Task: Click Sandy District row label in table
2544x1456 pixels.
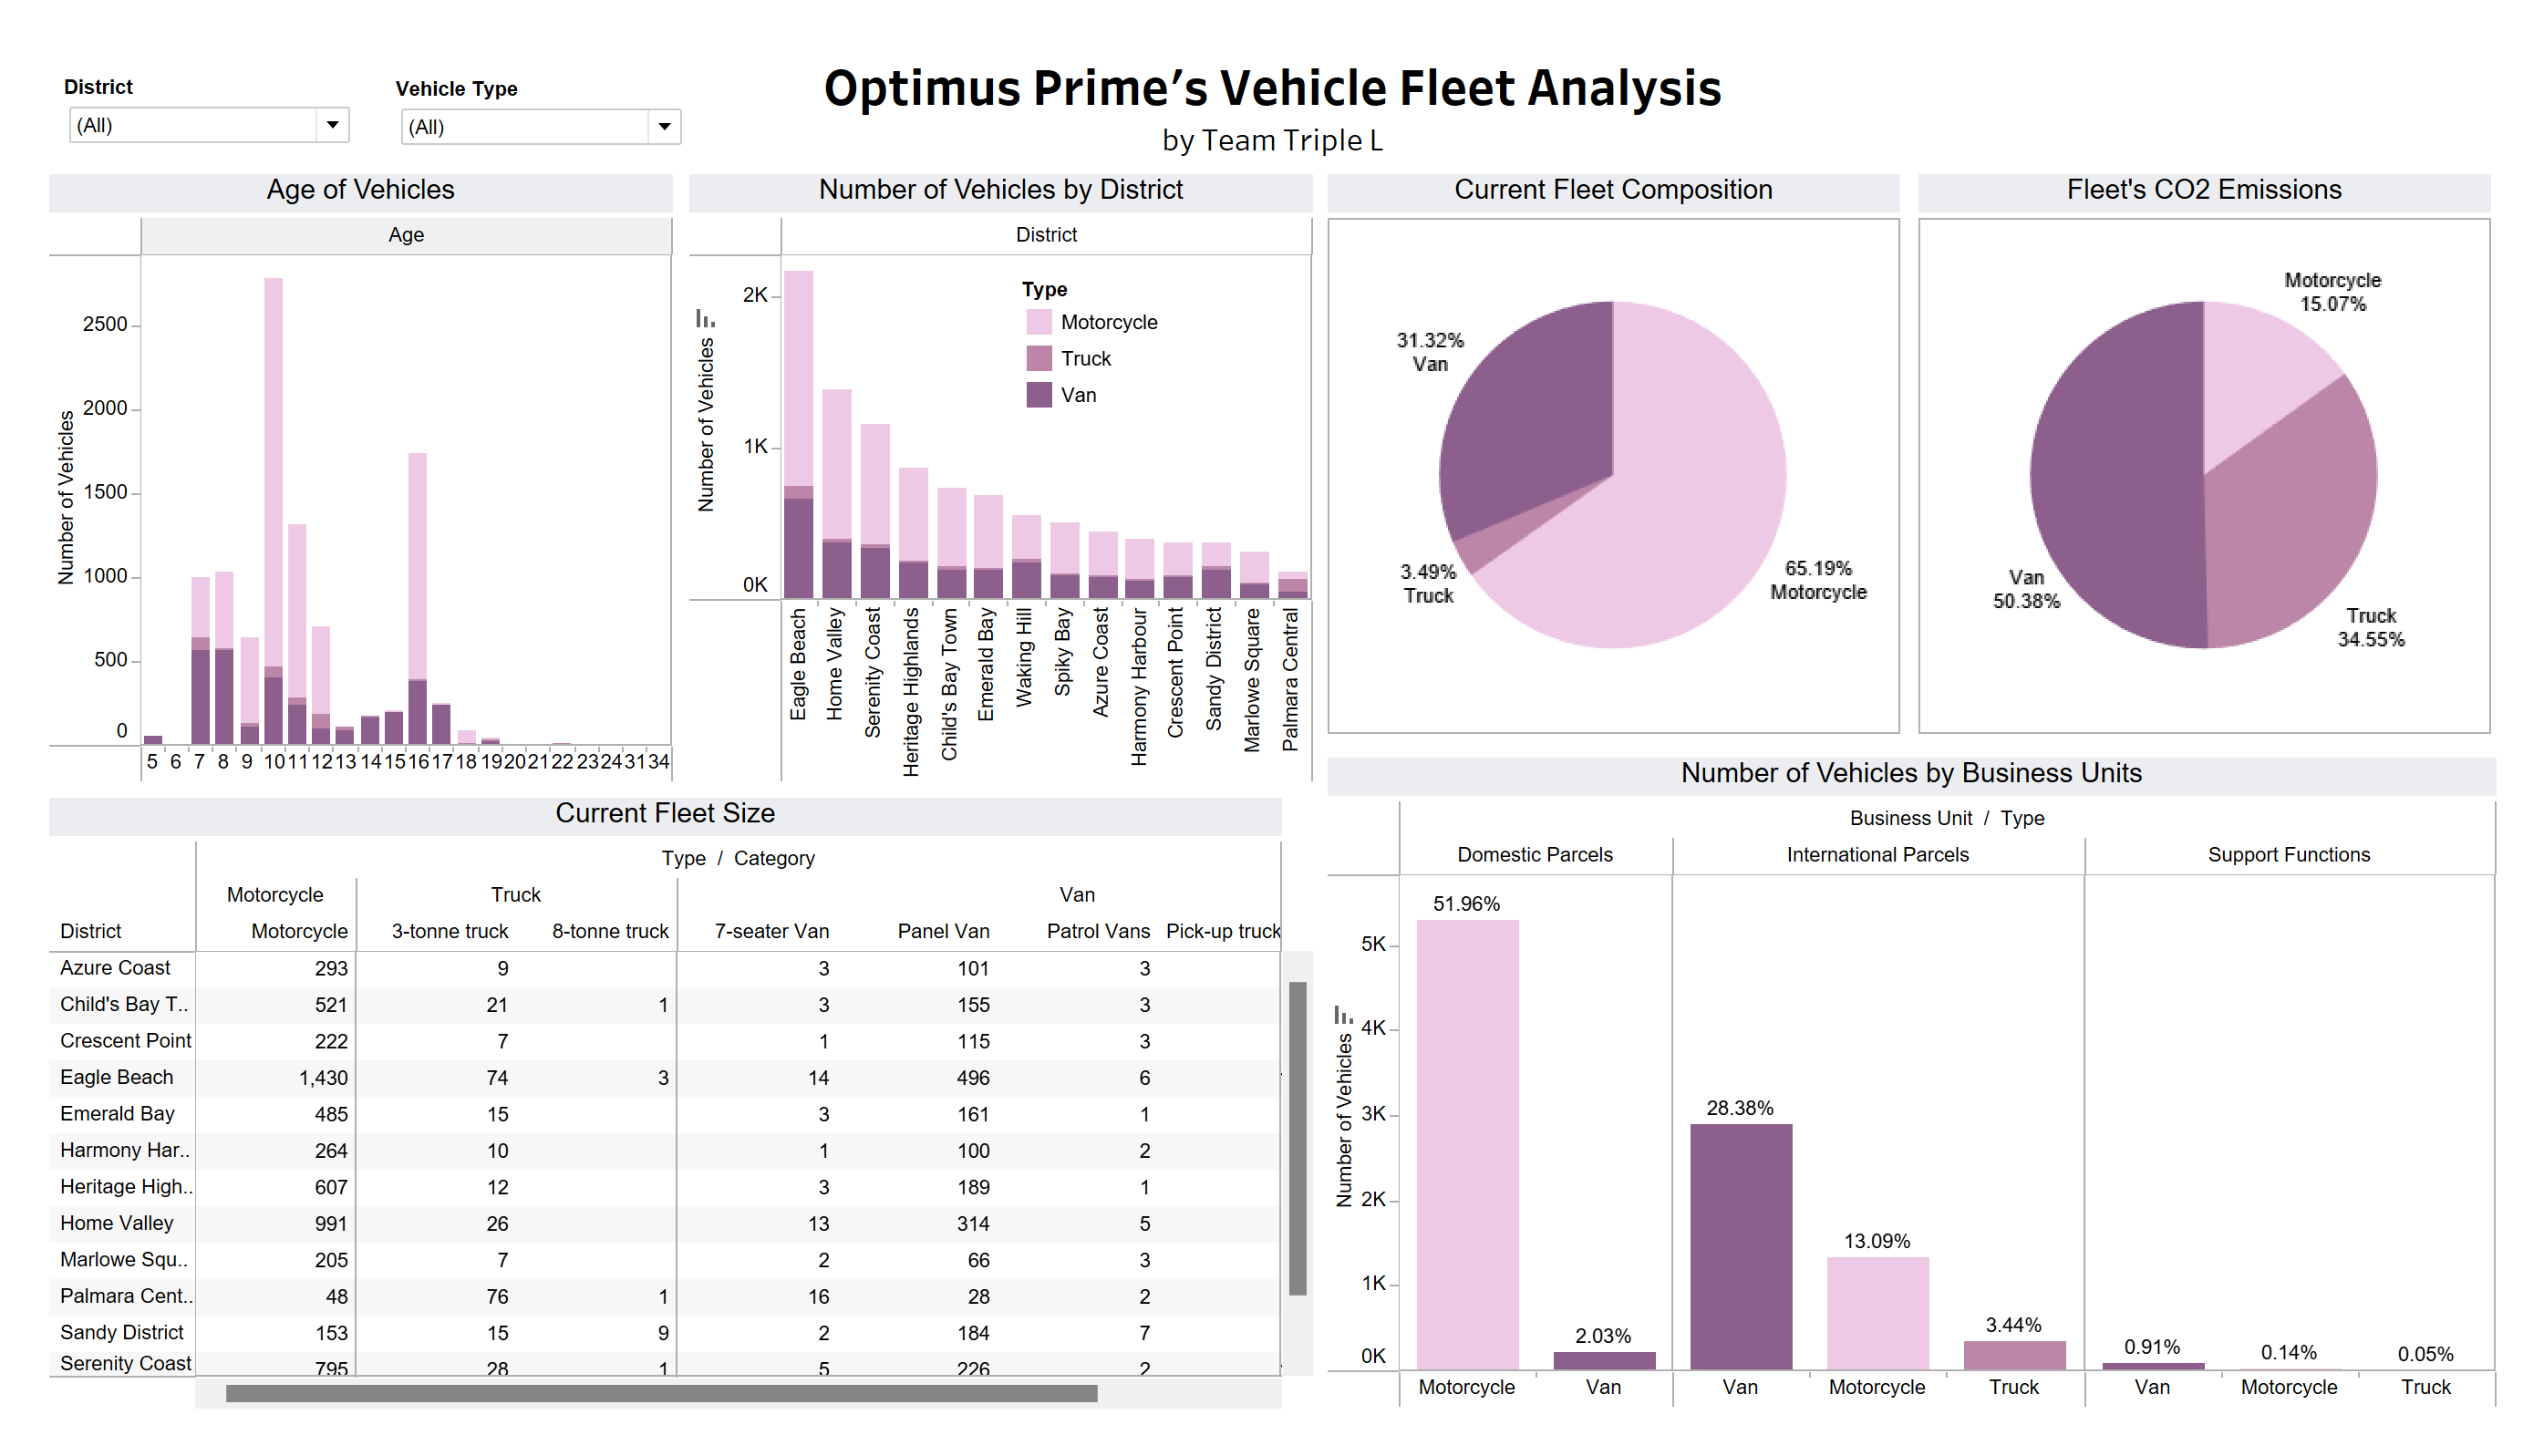Action: coord(121,1332)
